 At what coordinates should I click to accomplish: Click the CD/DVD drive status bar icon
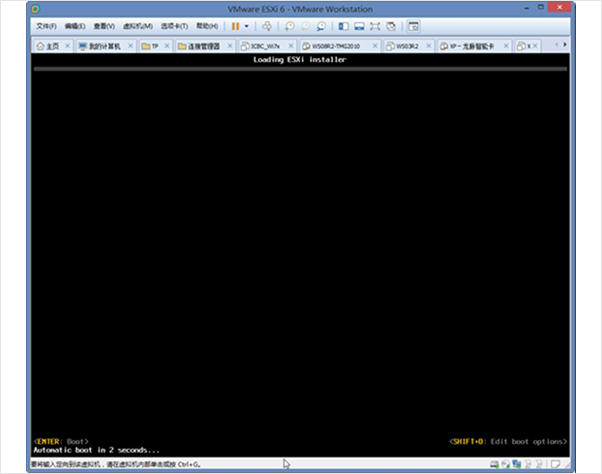click(x=506, y=464)
